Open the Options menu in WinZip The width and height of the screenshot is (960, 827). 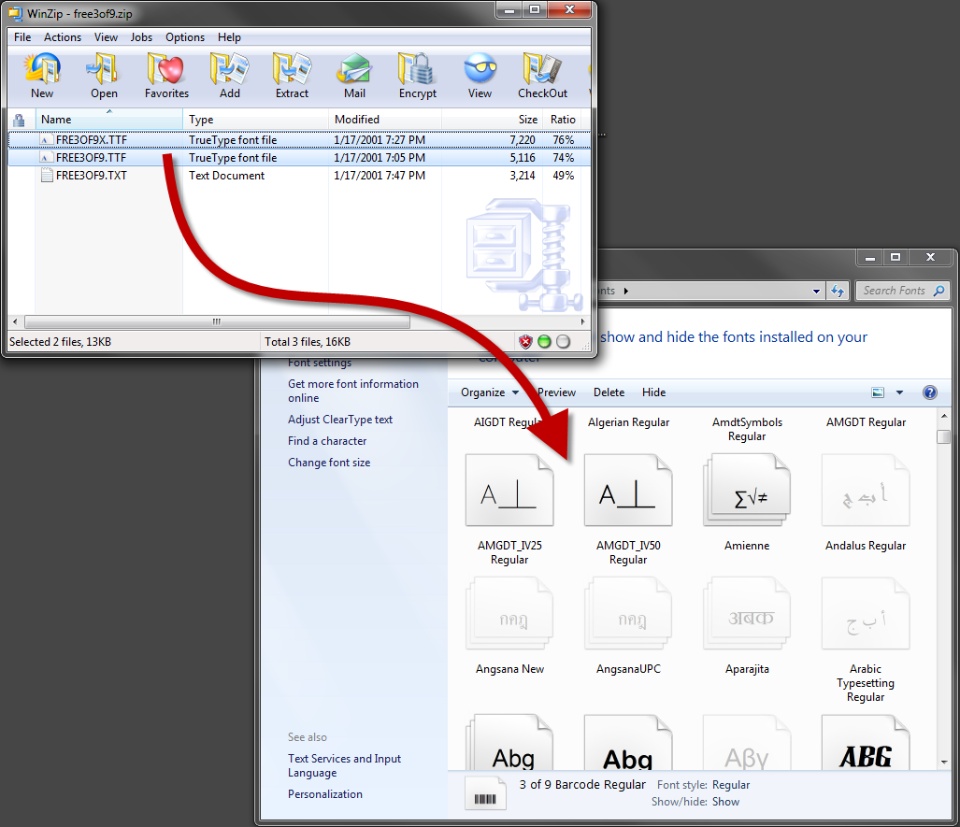click(x=185, y=37)
